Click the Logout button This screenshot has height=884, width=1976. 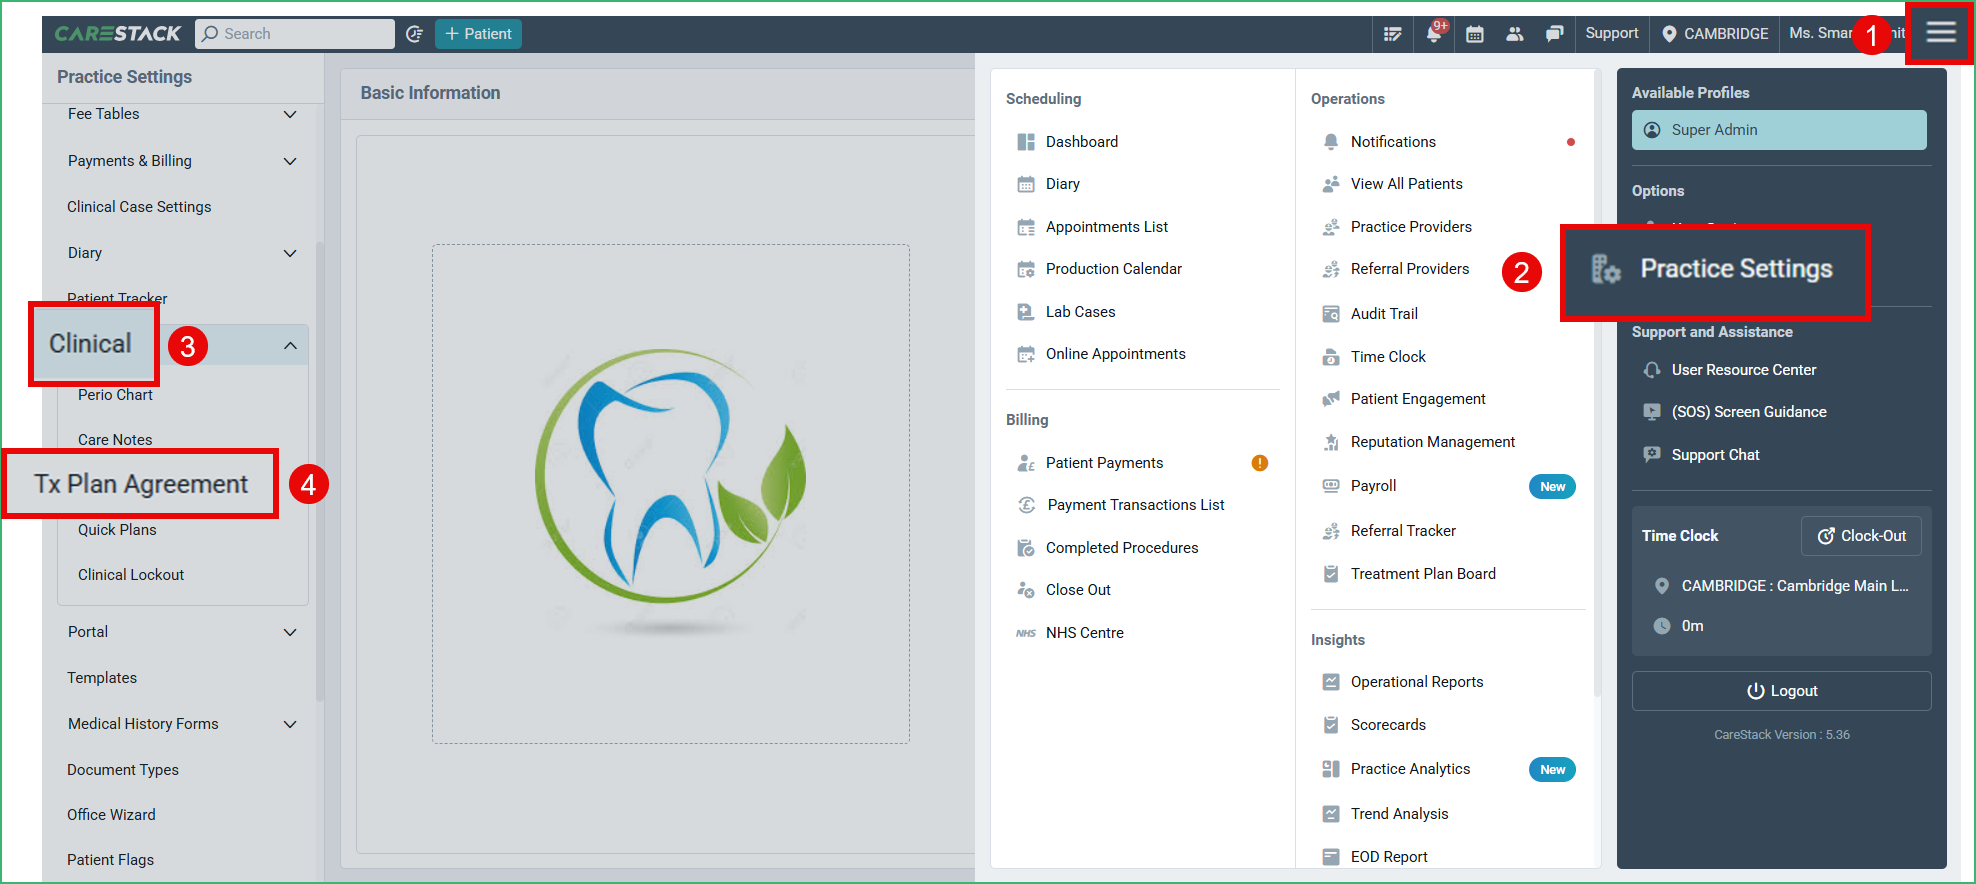[x=1781, y=691]
